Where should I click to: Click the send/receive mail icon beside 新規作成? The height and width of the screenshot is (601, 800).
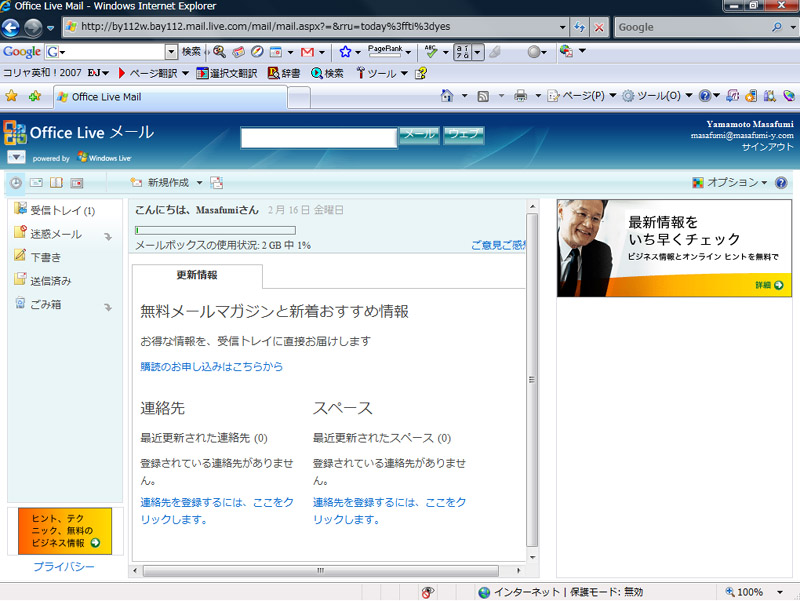(216, 183)
